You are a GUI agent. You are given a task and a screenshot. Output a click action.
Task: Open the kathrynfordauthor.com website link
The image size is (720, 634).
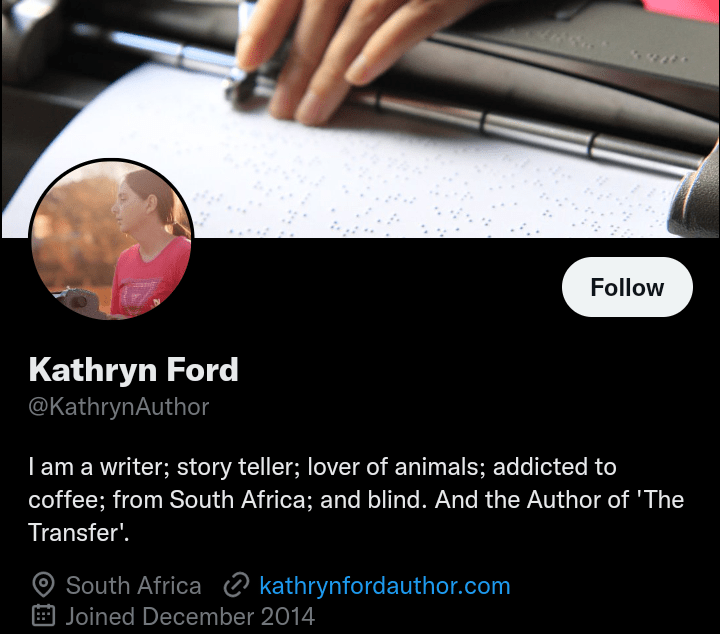tap(384, 585)
